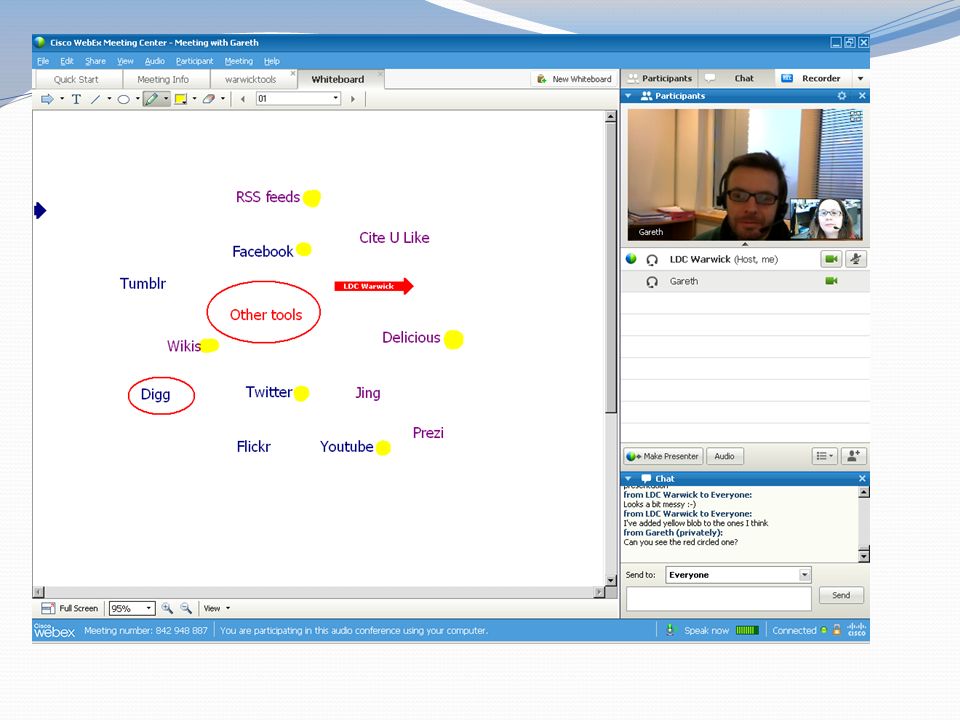Open the shape tool dropdown arrow
960x720 pixels.
[138, 99]
